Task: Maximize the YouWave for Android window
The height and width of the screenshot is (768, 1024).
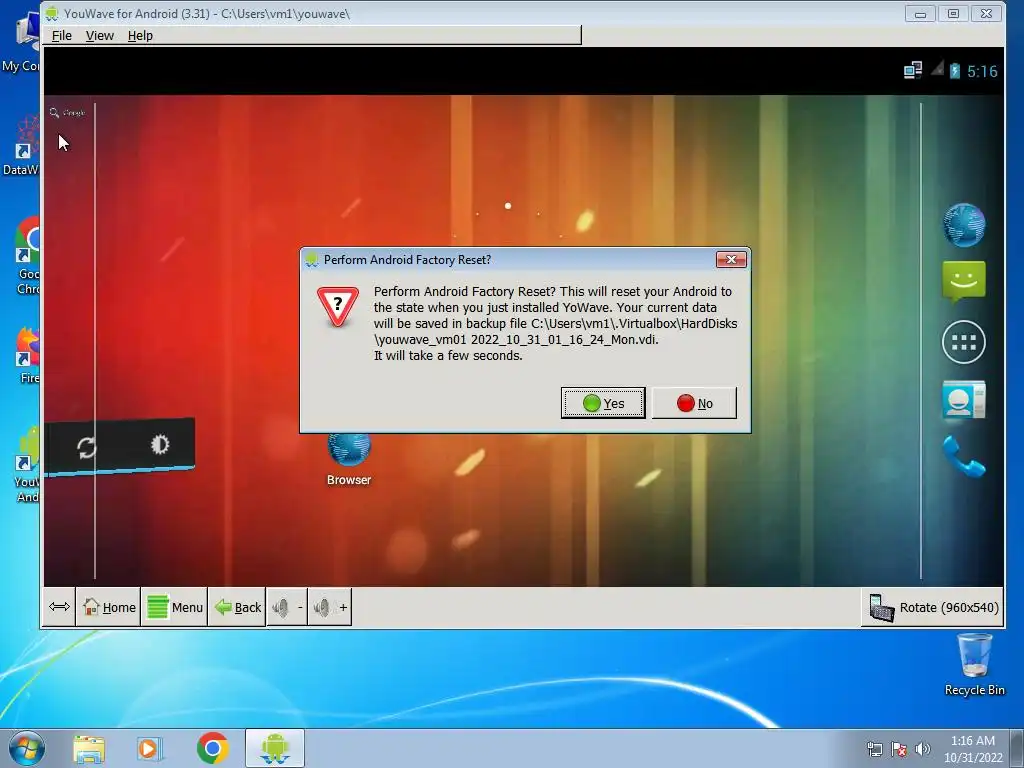Action: pyautogui.click(x=953, y=14)
